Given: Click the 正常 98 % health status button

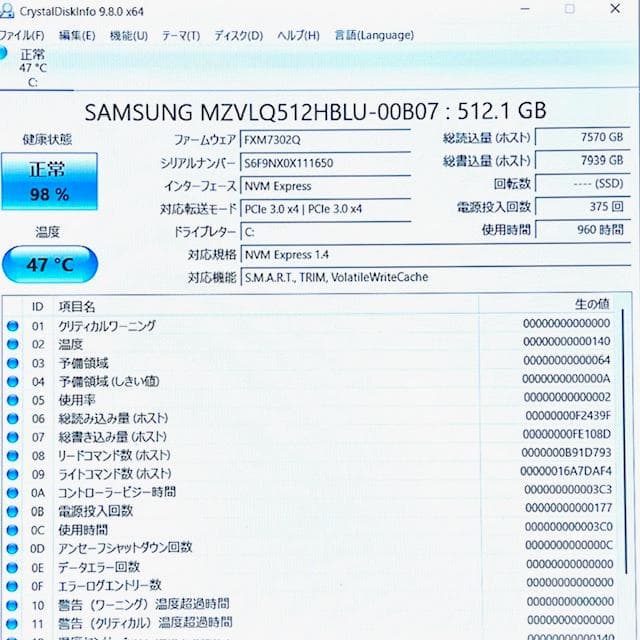Looking at the screenshot, I should (49, 181).
